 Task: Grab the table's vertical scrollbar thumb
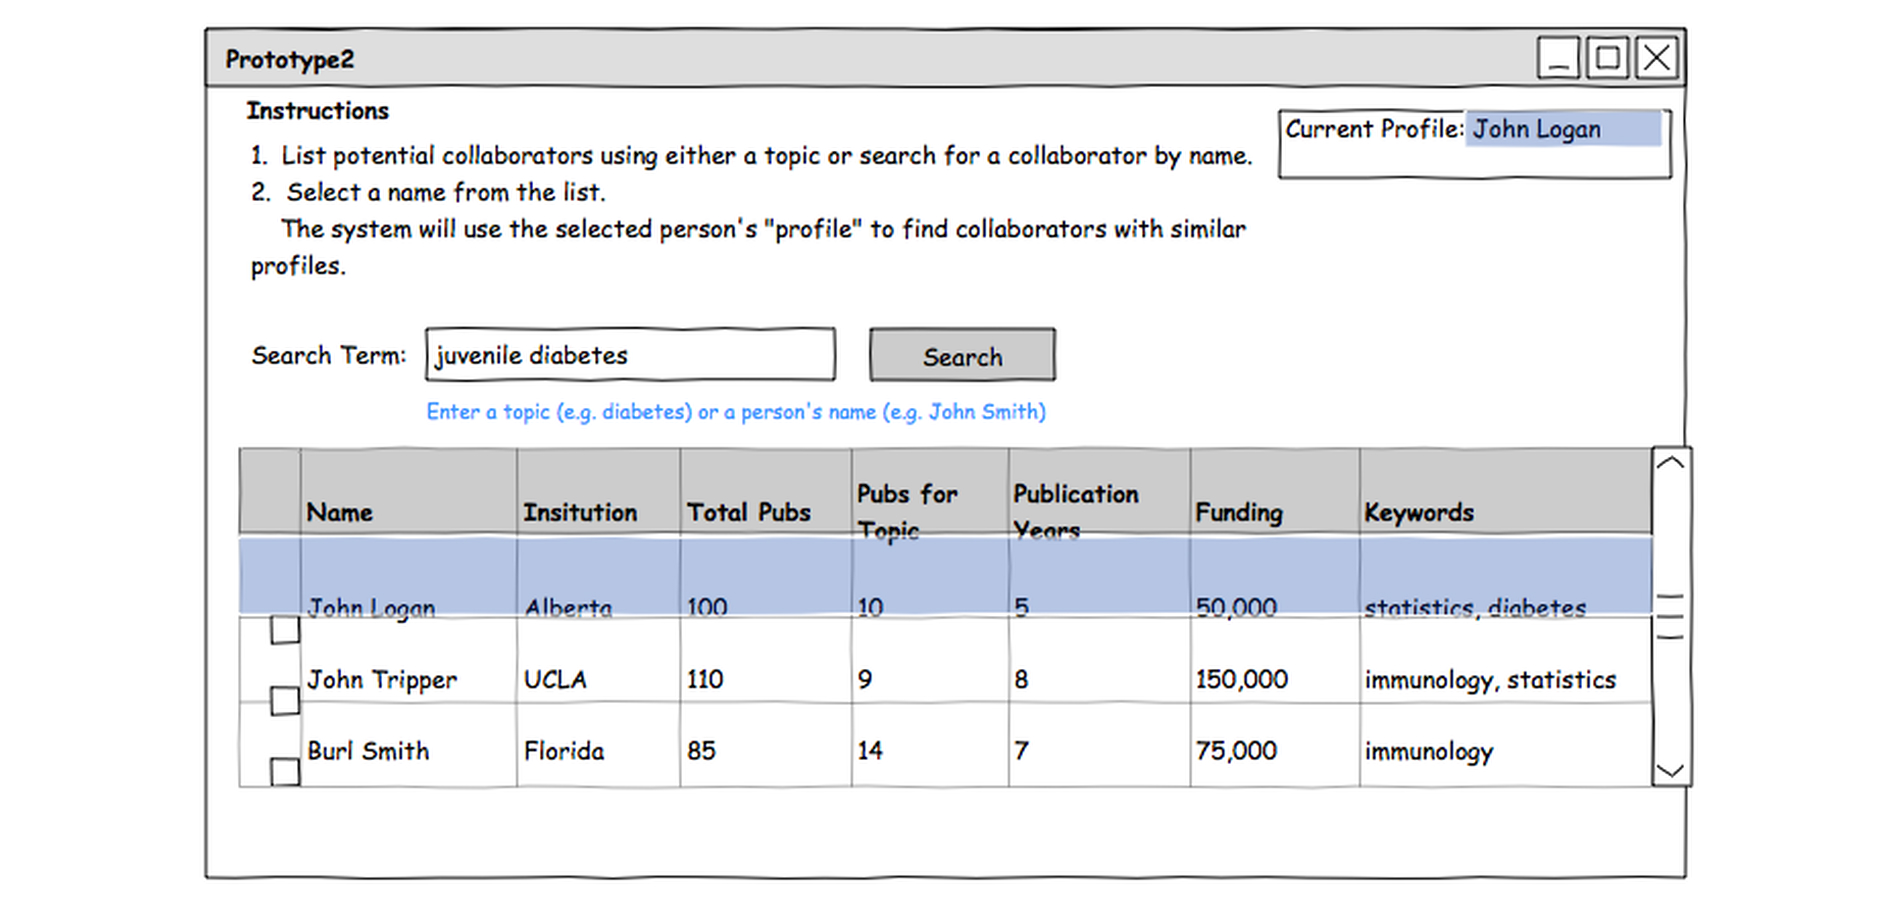pos(1670,616)
